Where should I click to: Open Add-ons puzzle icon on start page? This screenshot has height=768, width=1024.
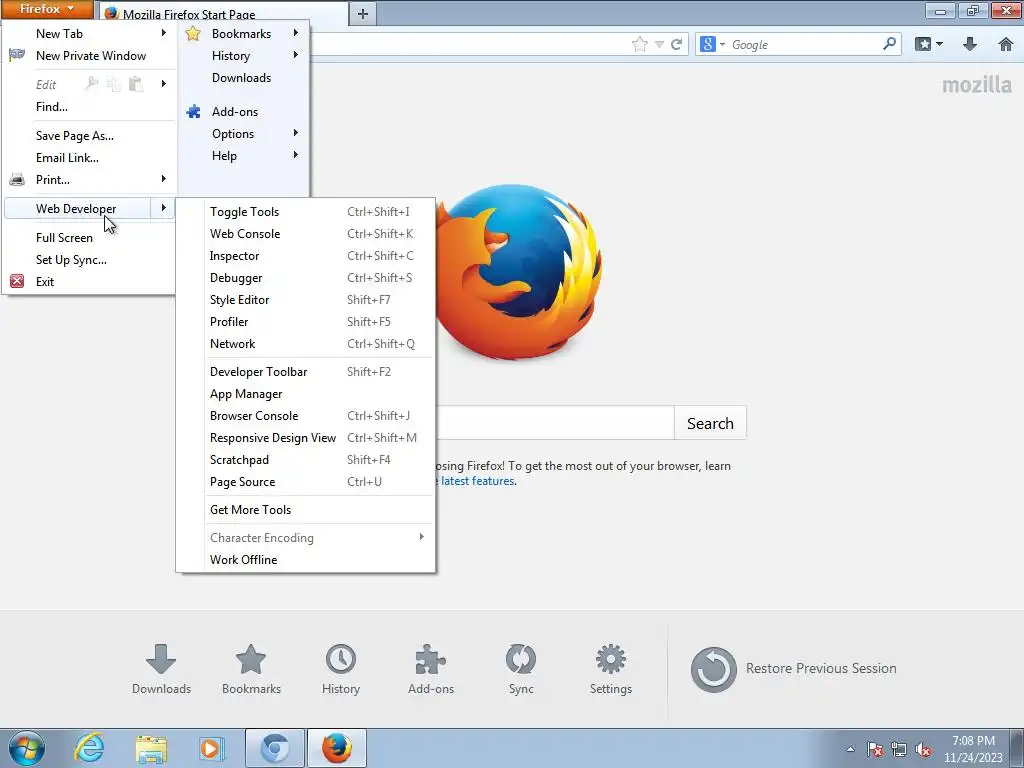(x=430, y=669)
